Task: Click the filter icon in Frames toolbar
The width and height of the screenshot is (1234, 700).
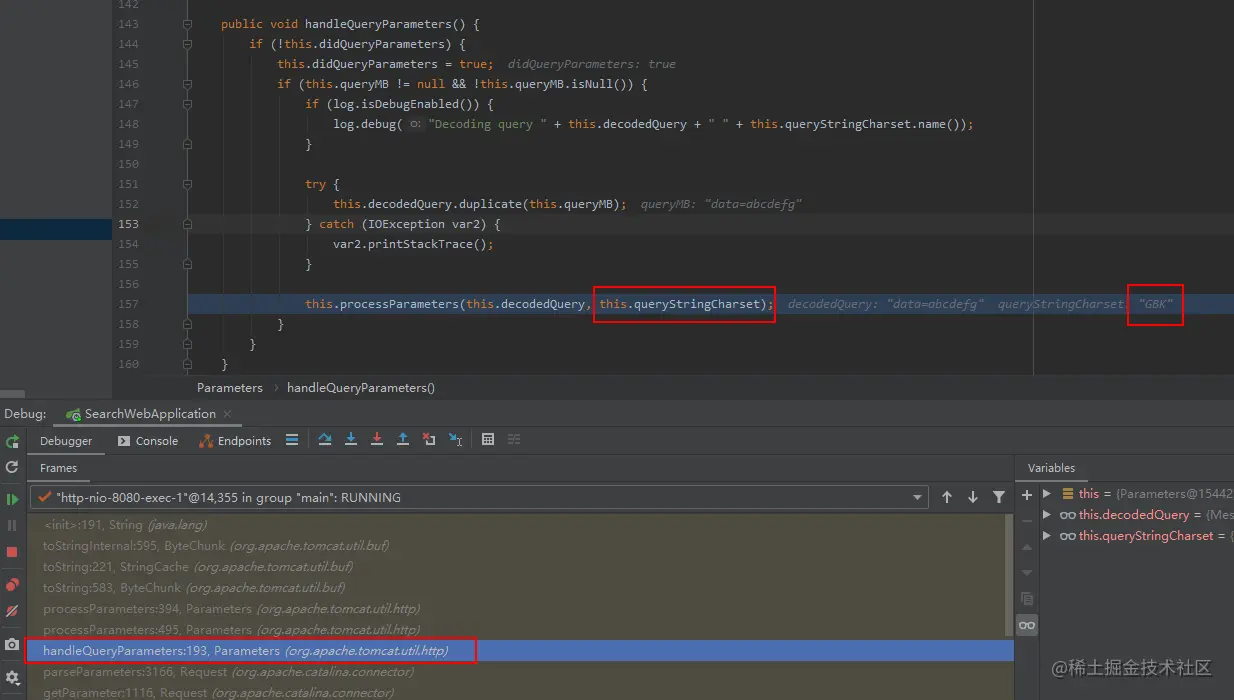Action: (999, 496)
